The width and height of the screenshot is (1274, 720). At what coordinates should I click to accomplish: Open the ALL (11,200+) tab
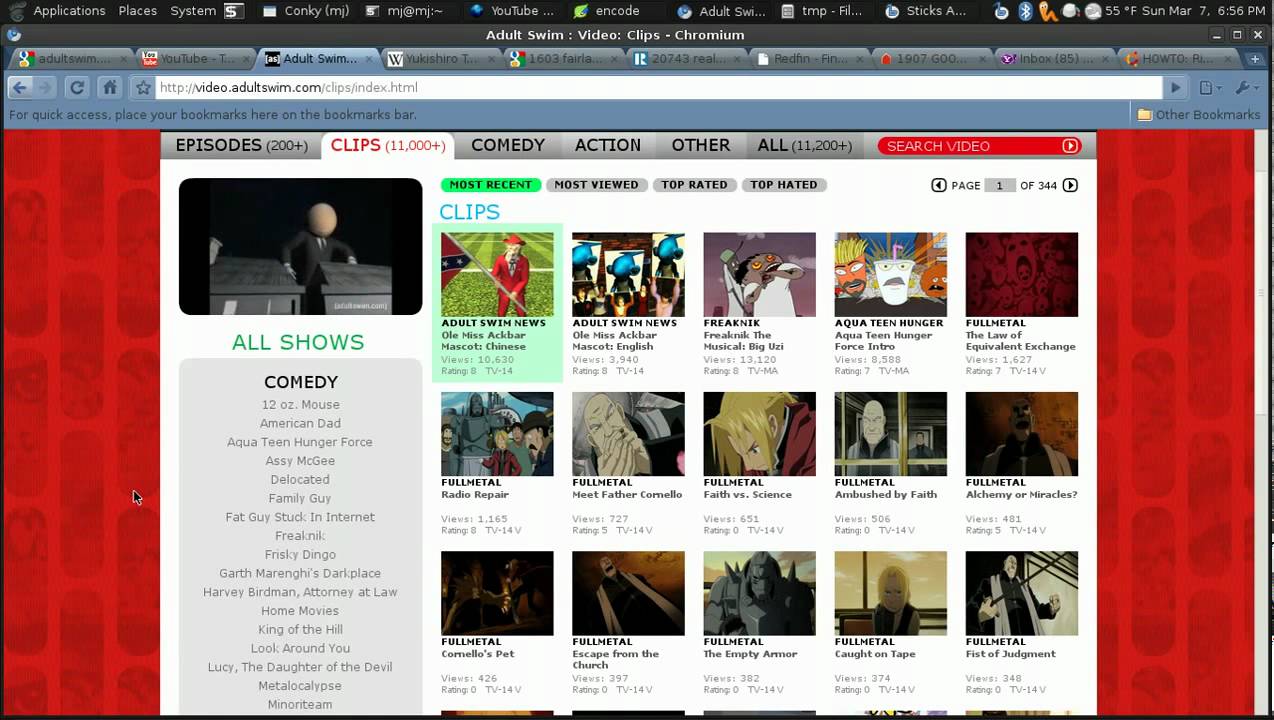click(805, 145)
